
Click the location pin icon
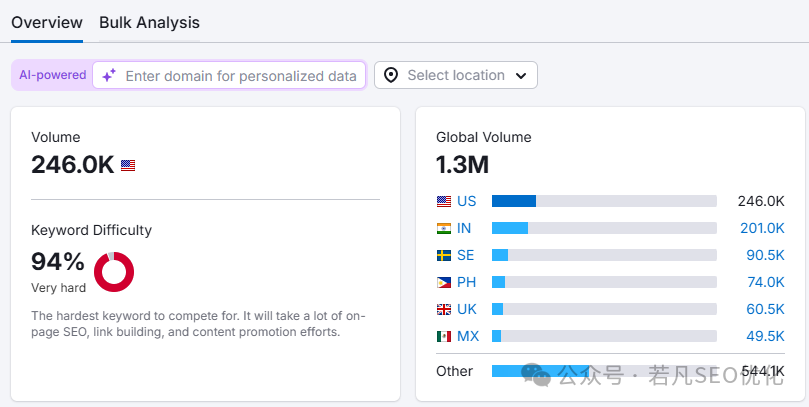(x=391, y=76)
